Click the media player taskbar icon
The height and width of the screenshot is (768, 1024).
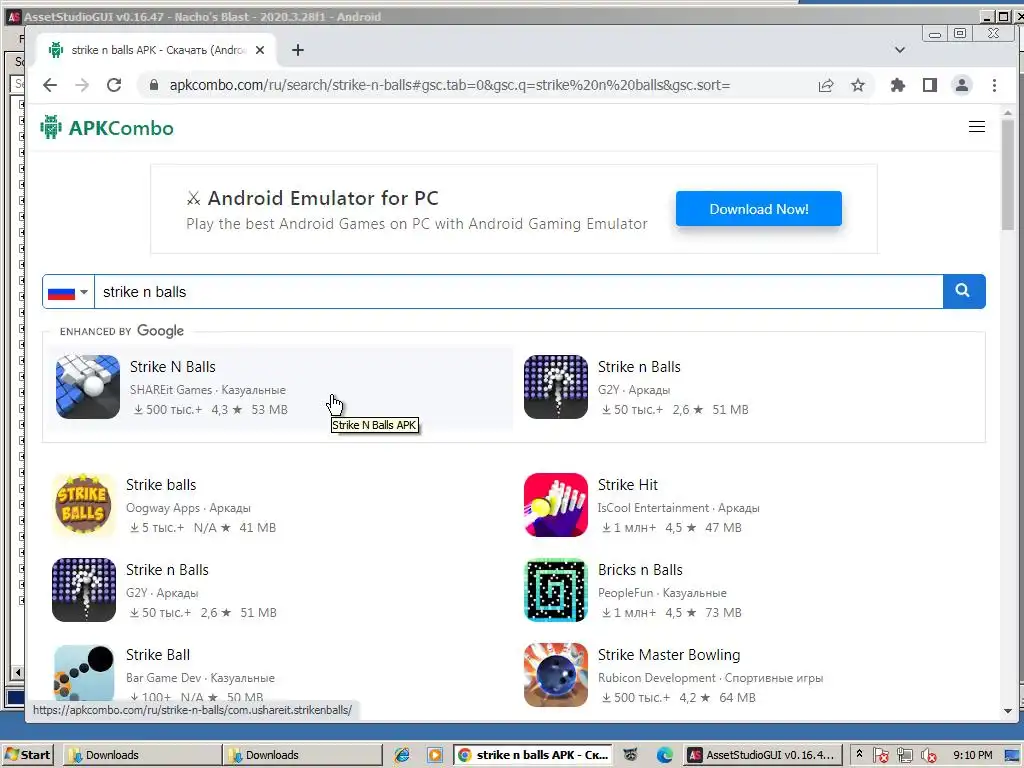click(434, 755)
